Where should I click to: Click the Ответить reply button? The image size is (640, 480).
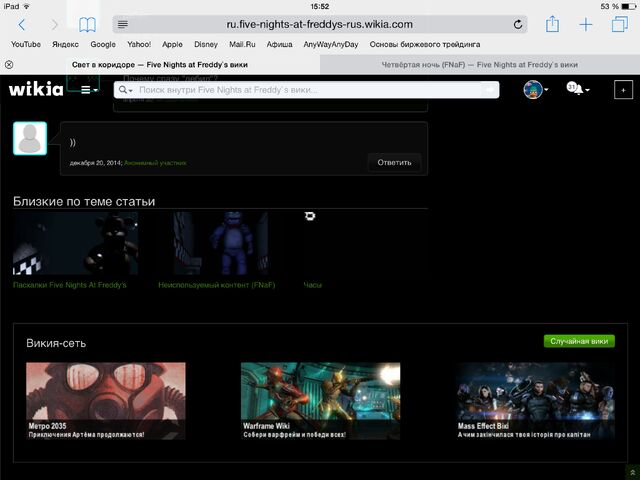point(394,162)
